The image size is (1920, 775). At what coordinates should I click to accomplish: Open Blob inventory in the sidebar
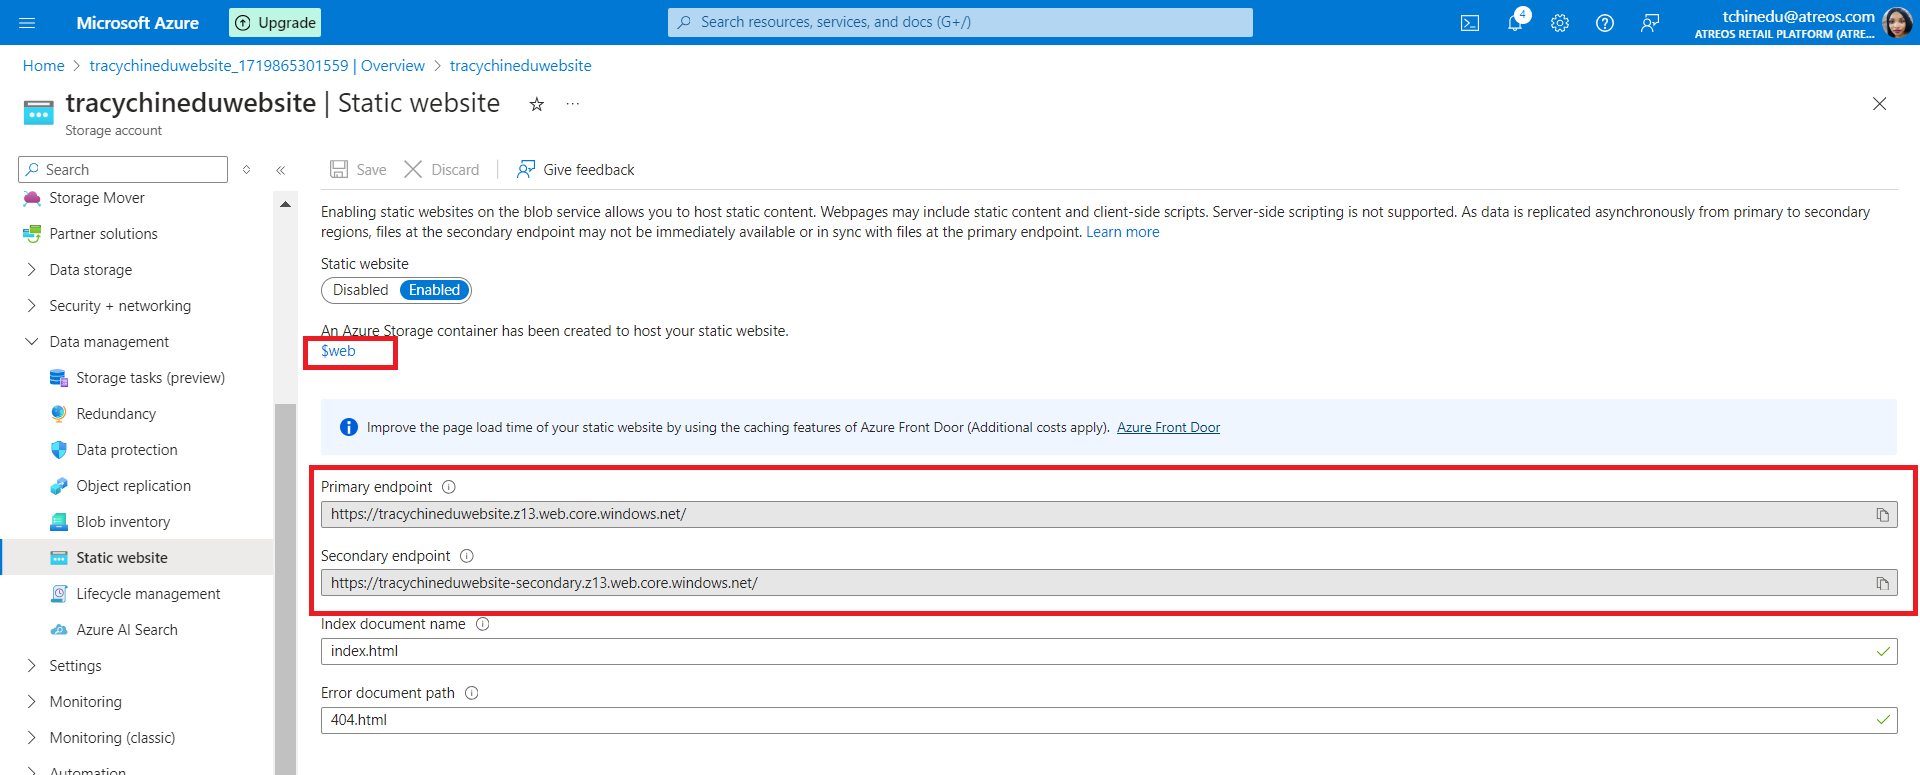pos(123,522)
